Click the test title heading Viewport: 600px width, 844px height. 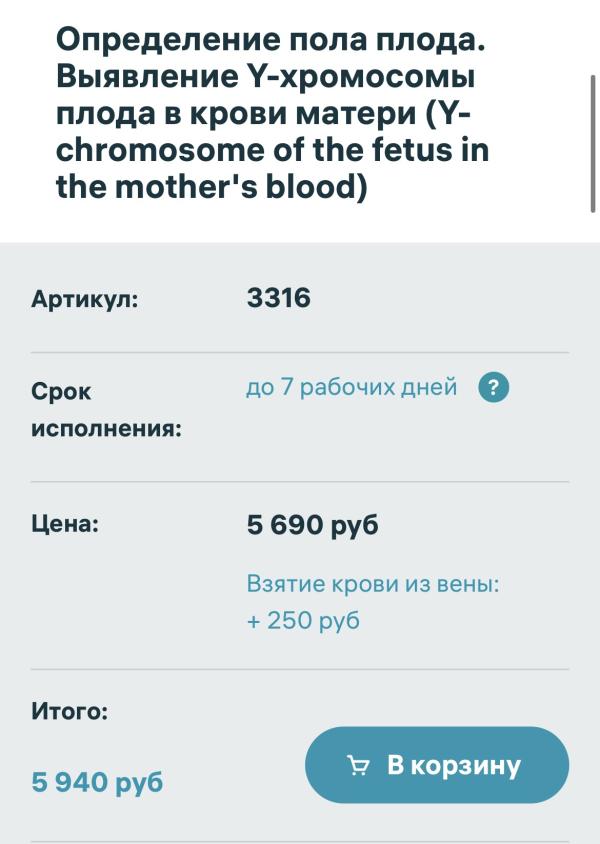[x=272, y=113]
